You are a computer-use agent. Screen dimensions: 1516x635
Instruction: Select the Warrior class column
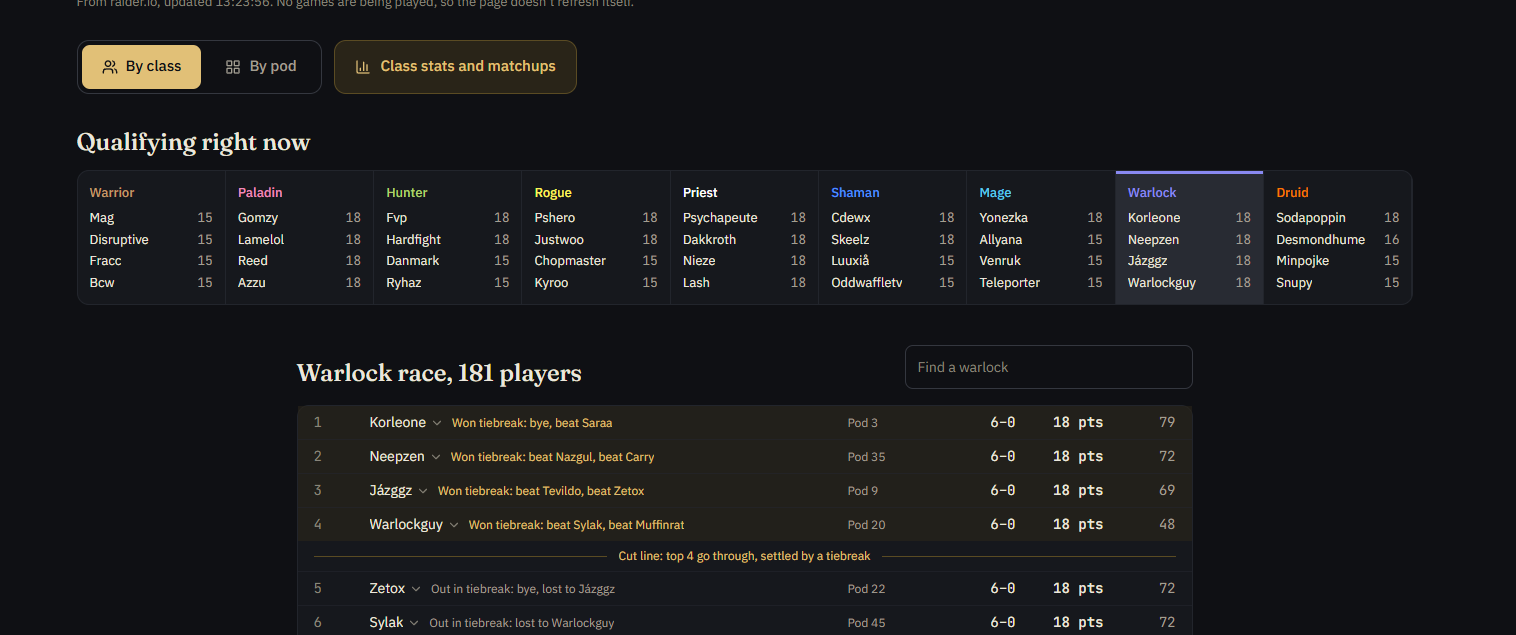(151, 237)
